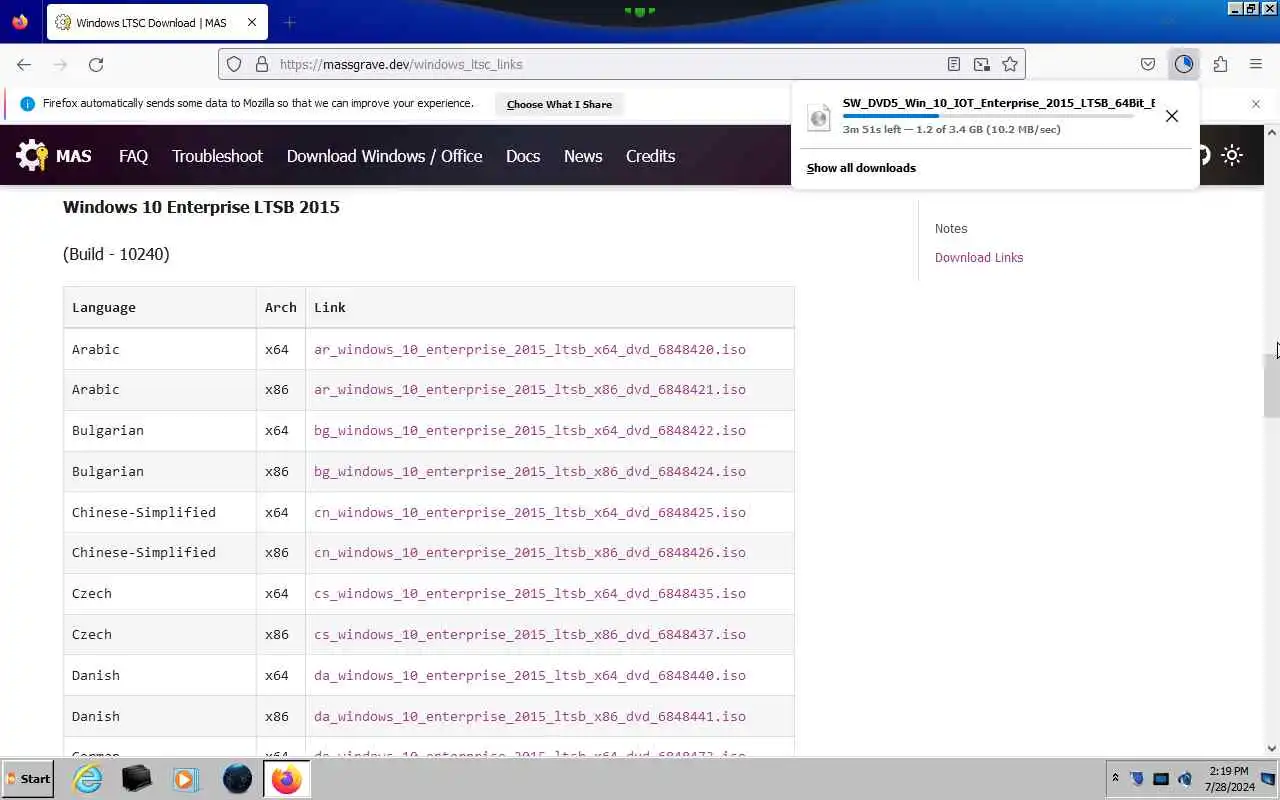Click the page vertical scrollbar thumb
The width and height of the screenshot is (1280, 800).
(1271, 385)
